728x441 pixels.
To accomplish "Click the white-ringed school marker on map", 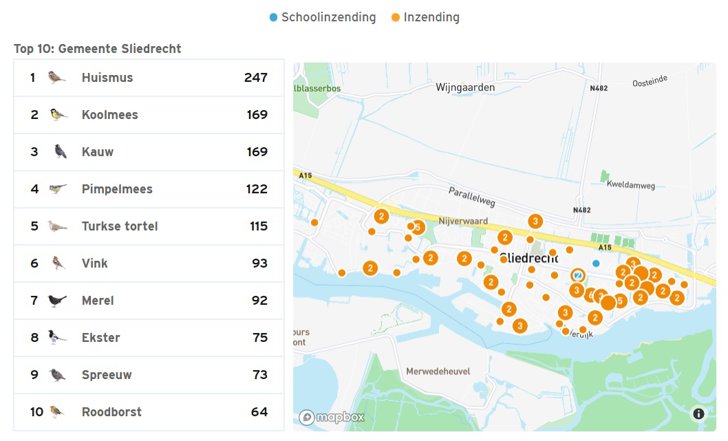I will pyautogui.click(x=578, y=276).
